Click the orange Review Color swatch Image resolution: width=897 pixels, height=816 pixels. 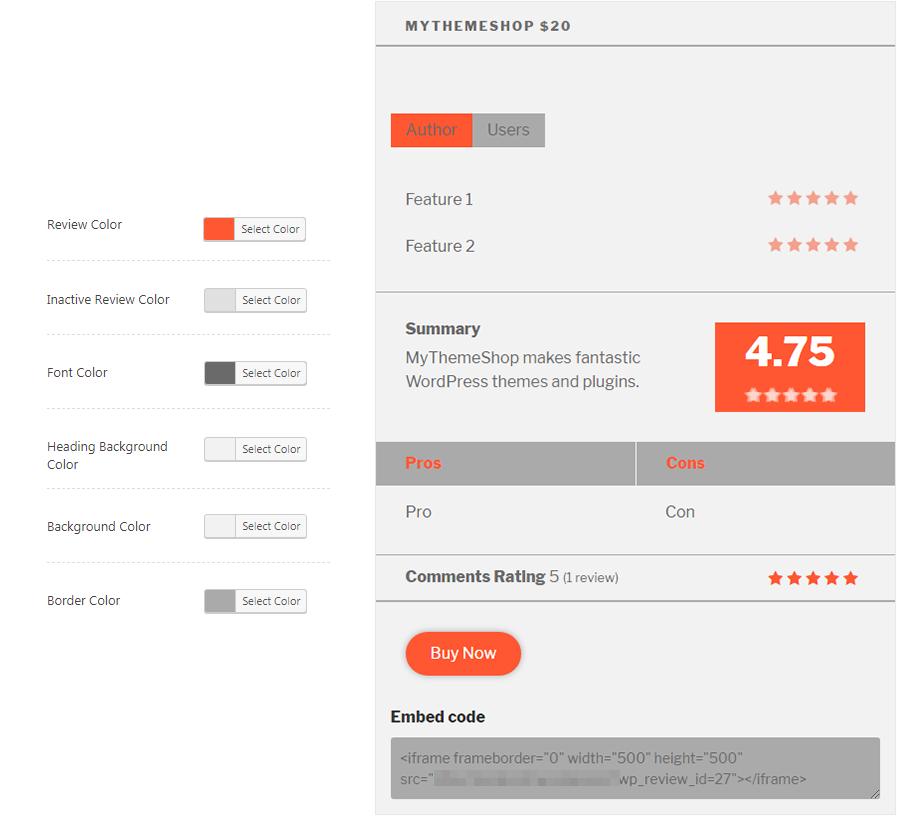pyautogui.click(x=219, y=229)
